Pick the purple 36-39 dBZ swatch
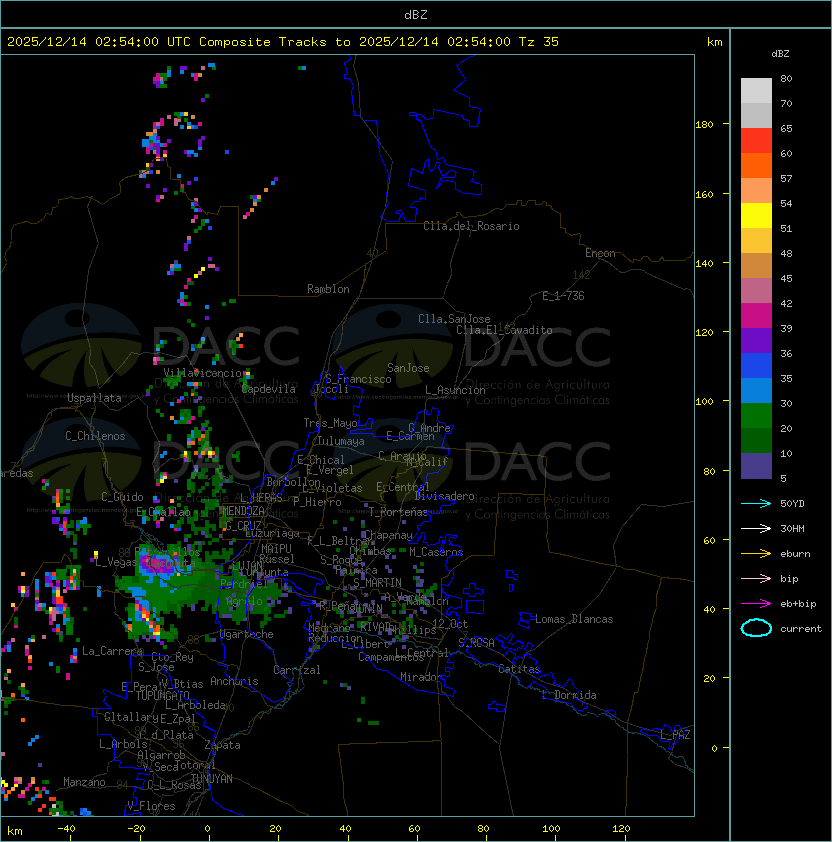The height and width of the screenshot is (842, 832). pyautogui.click(x=756, y=341)
